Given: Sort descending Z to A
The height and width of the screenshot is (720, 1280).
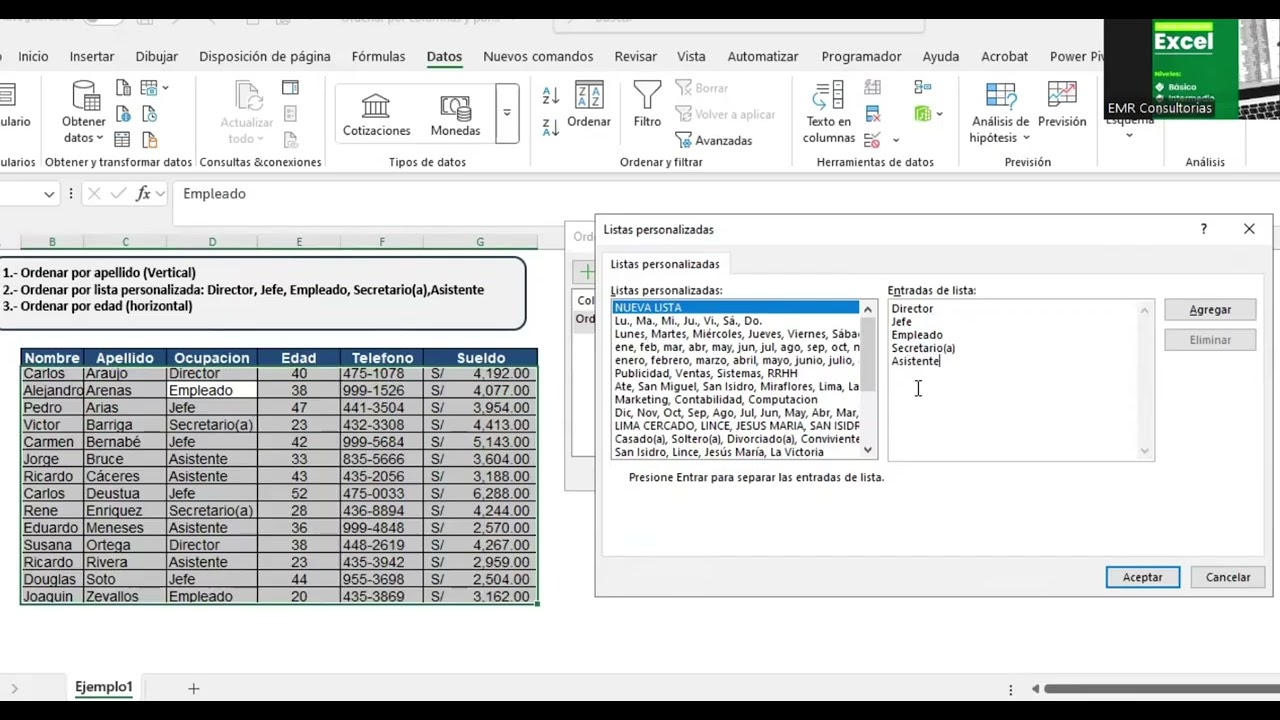Looking at the screenshot, I should [x=550, y=127].
